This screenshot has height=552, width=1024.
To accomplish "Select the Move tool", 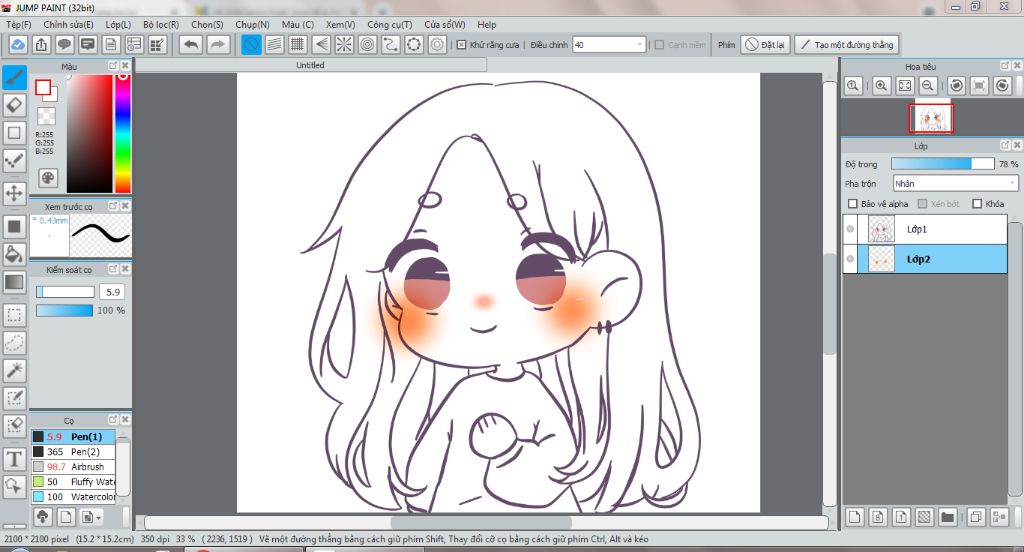I will tap(14, 193).
